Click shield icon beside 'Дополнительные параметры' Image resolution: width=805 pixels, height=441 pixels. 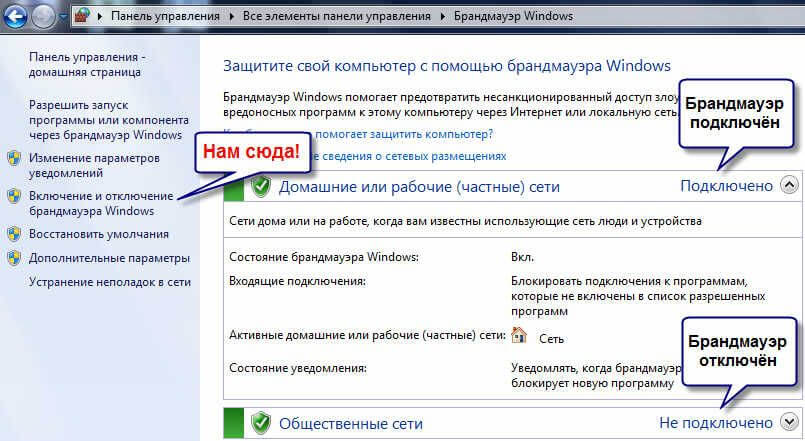pyautogui.click(x=14, y=258)
